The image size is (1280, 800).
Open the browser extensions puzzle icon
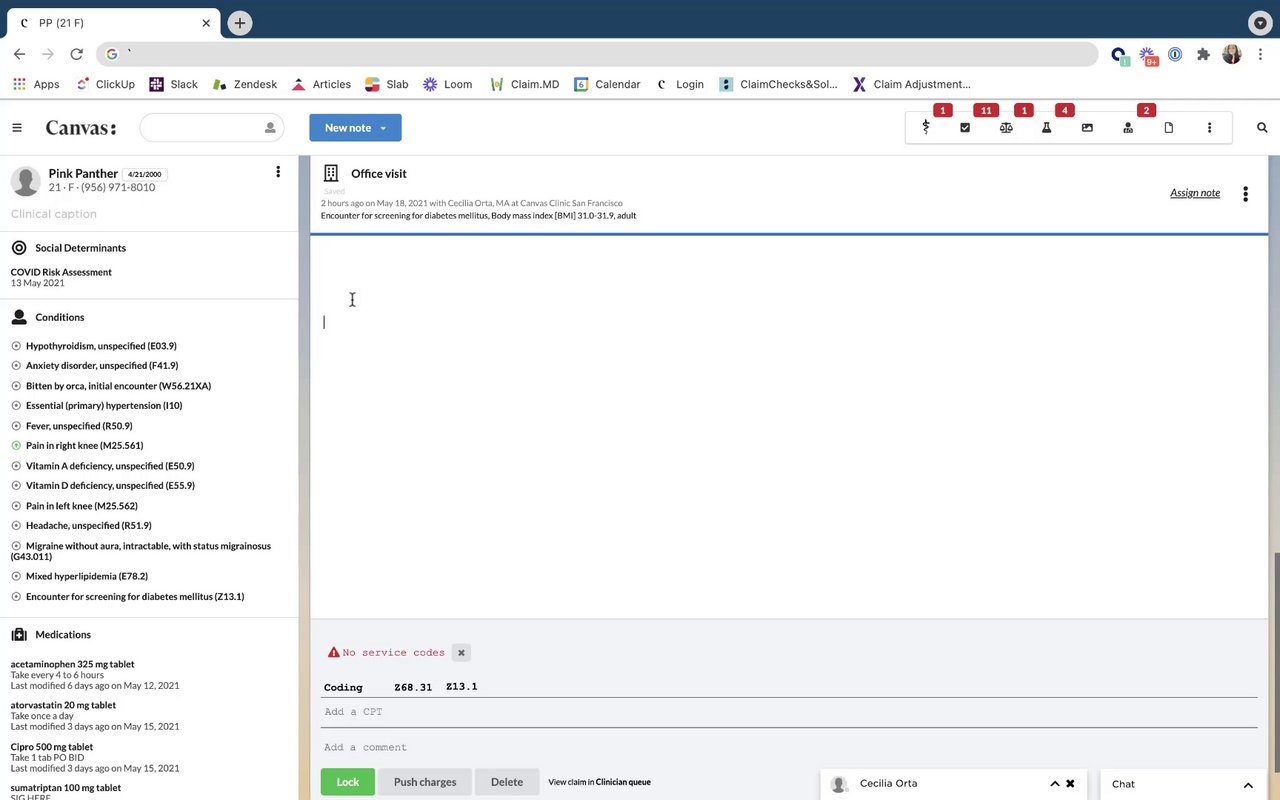(x=1203, y=54)
